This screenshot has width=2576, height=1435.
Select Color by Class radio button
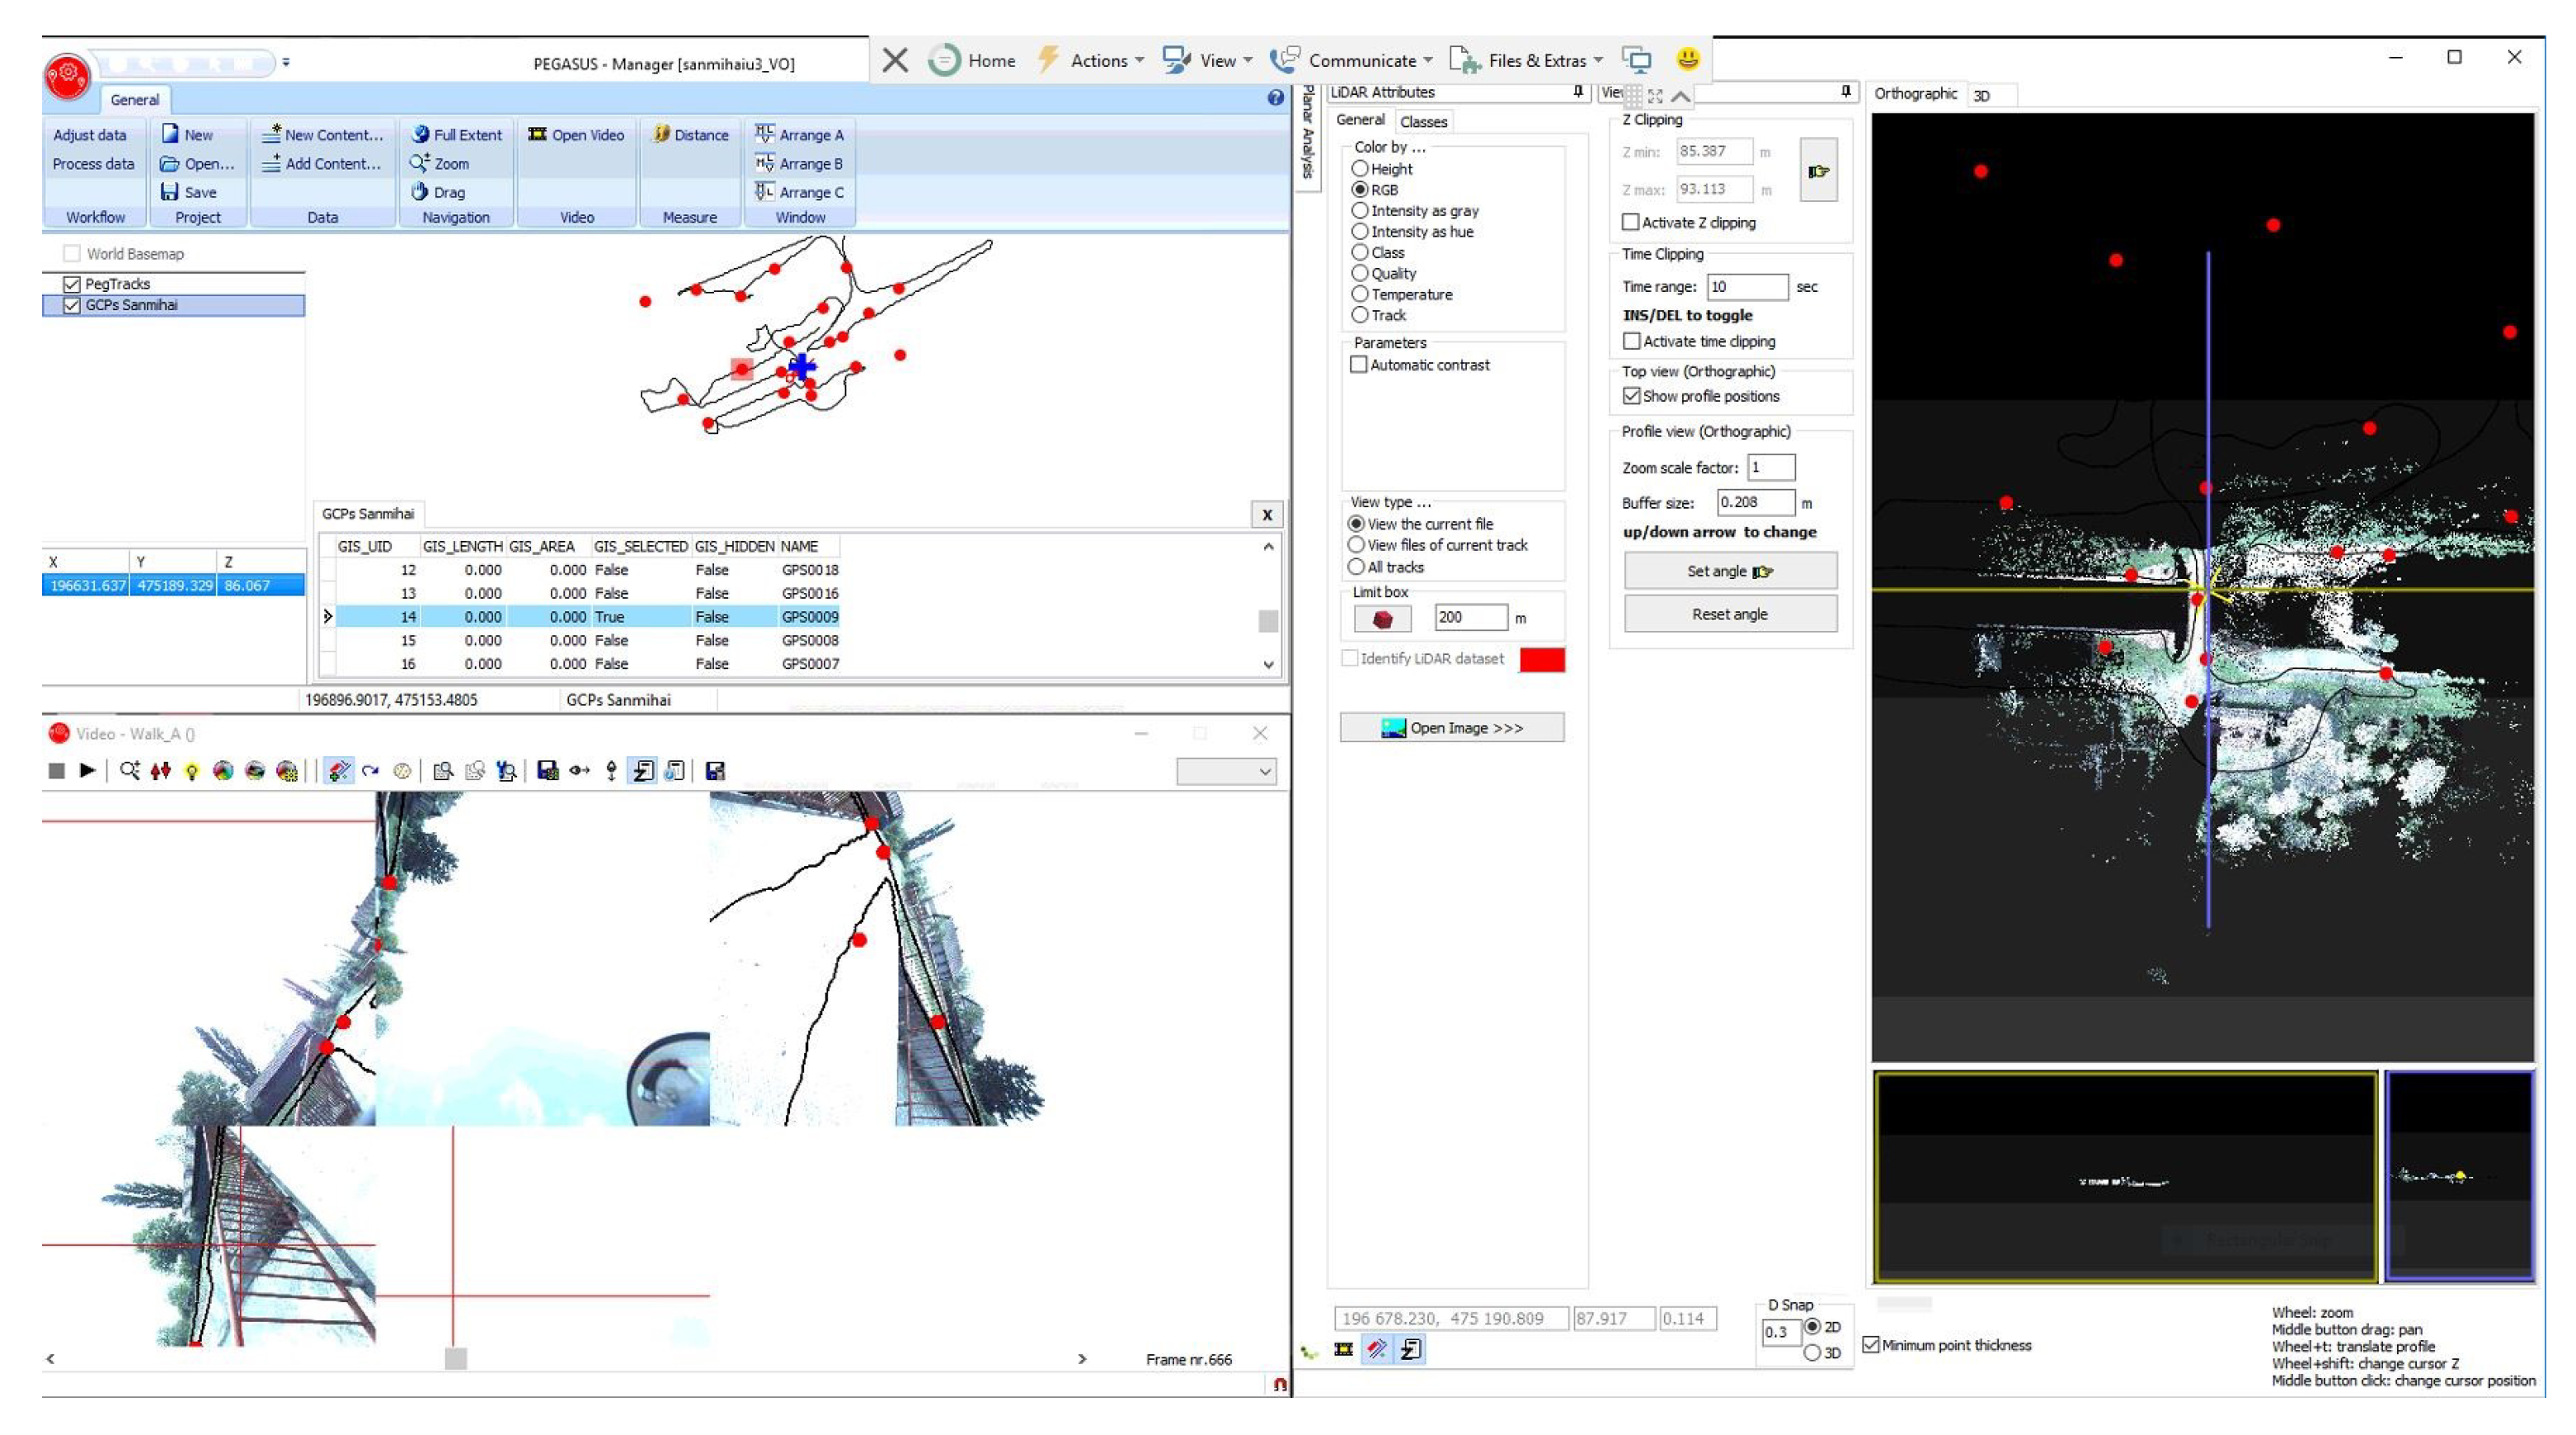[x=1360, y=253]
